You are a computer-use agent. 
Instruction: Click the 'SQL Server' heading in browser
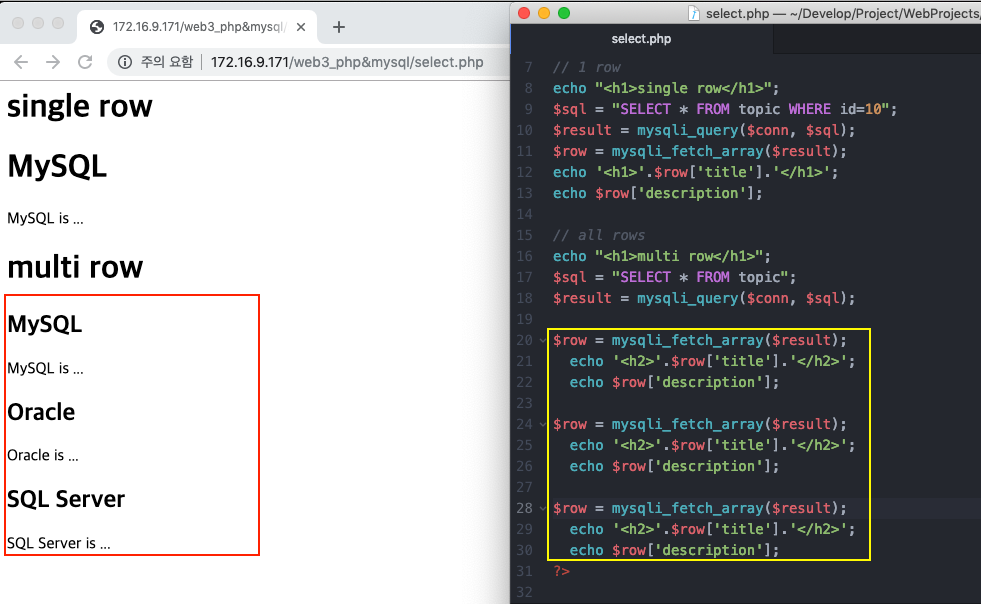tap(66, 499)
